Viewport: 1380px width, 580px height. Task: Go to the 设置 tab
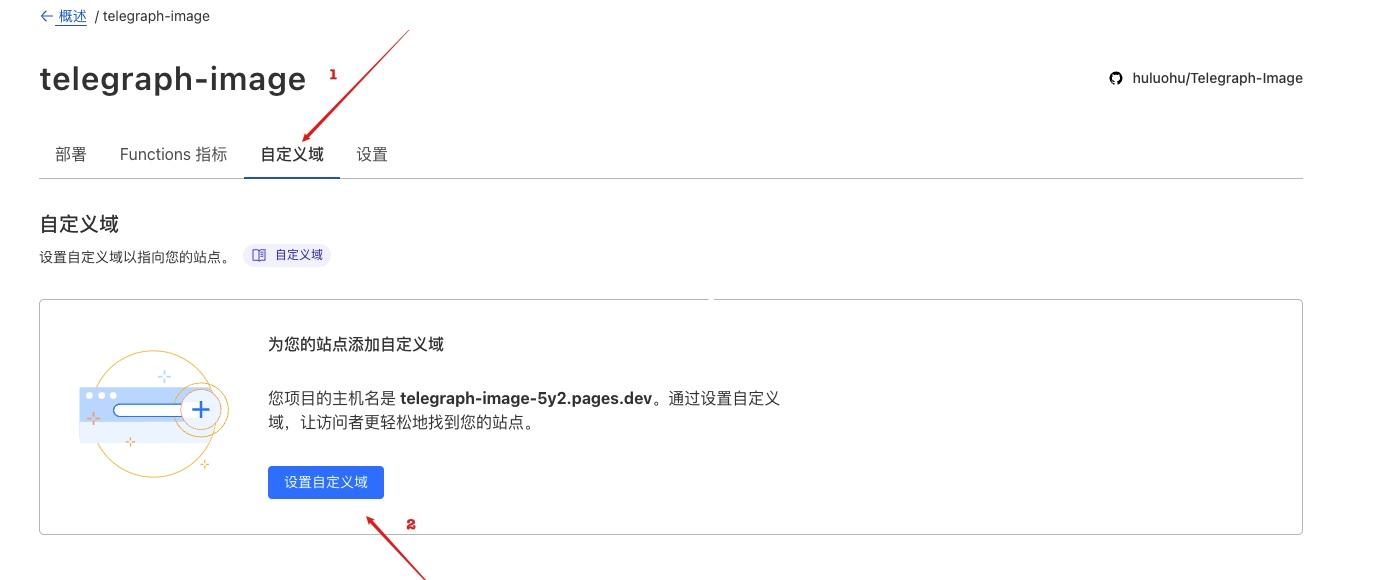point(372,154)
